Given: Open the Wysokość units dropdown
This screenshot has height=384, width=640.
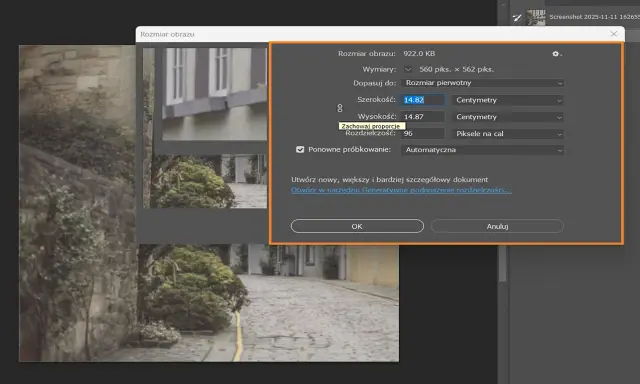Looking at the screenshot, I should click(x=508, y=117).
